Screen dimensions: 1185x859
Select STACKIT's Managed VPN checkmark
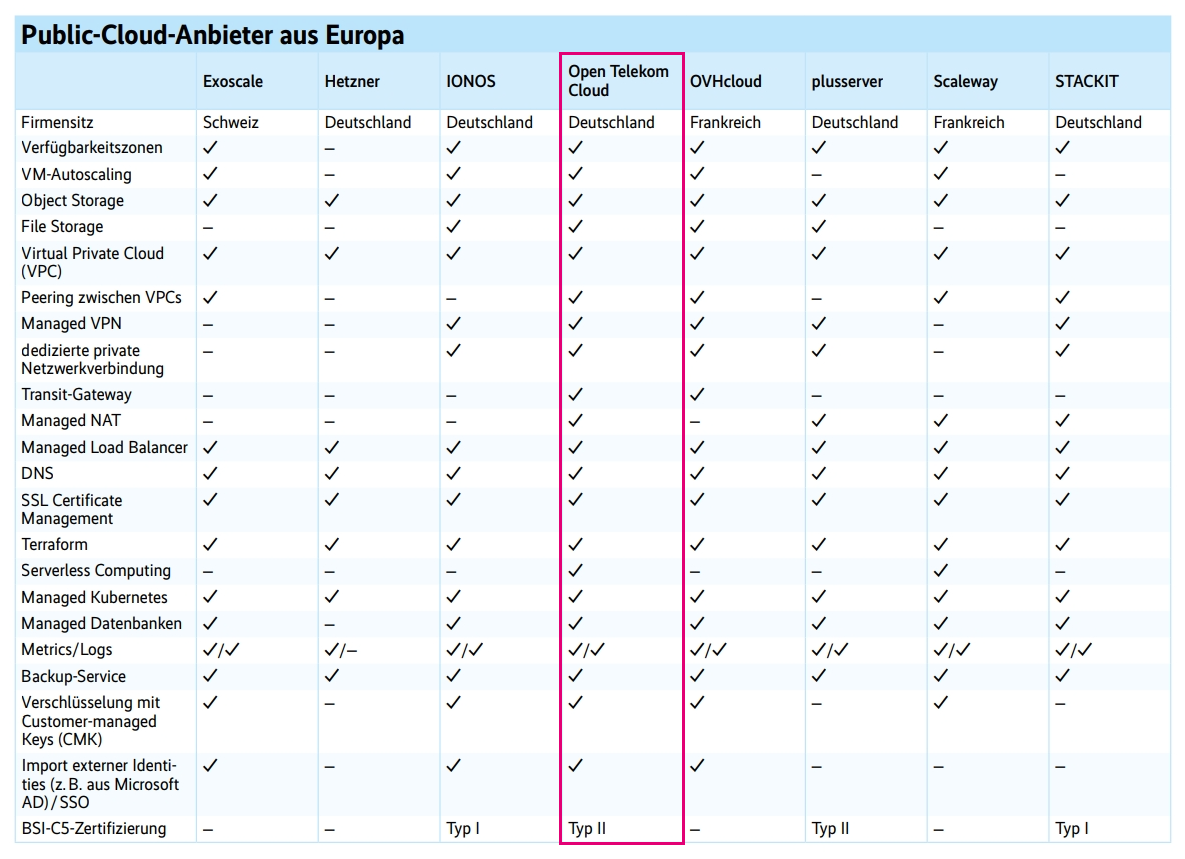click(1062, 324)
